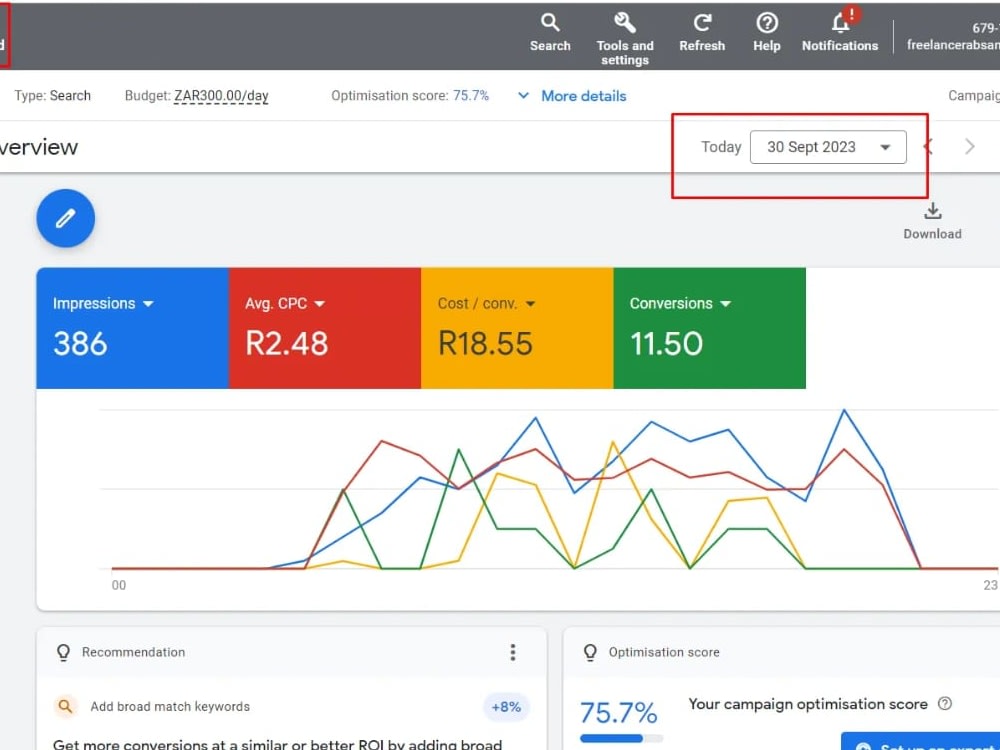Click Your campaign optimisation score text
Screen dimensions: 1000x750
(807, 704)
